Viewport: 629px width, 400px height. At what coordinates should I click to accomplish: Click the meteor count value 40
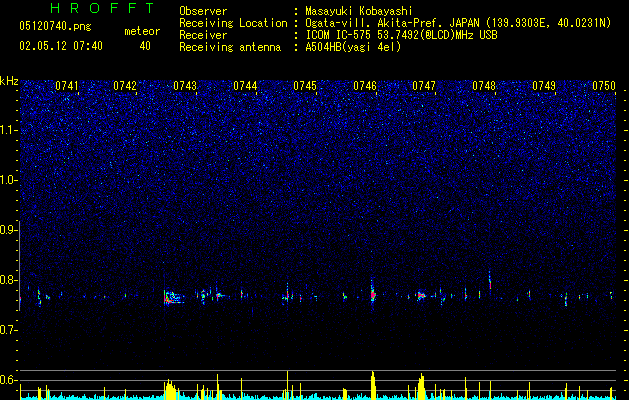(x=145, y=46)
